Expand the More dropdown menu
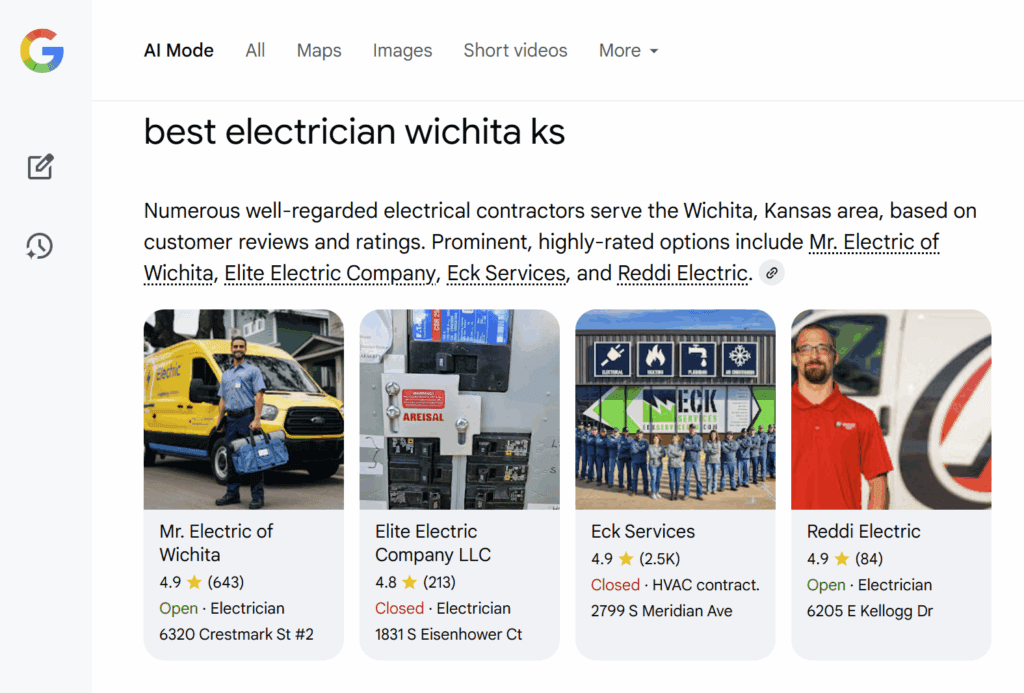Image resolution: width=1024 pixels, height=693 pixels. pos(628,51)
